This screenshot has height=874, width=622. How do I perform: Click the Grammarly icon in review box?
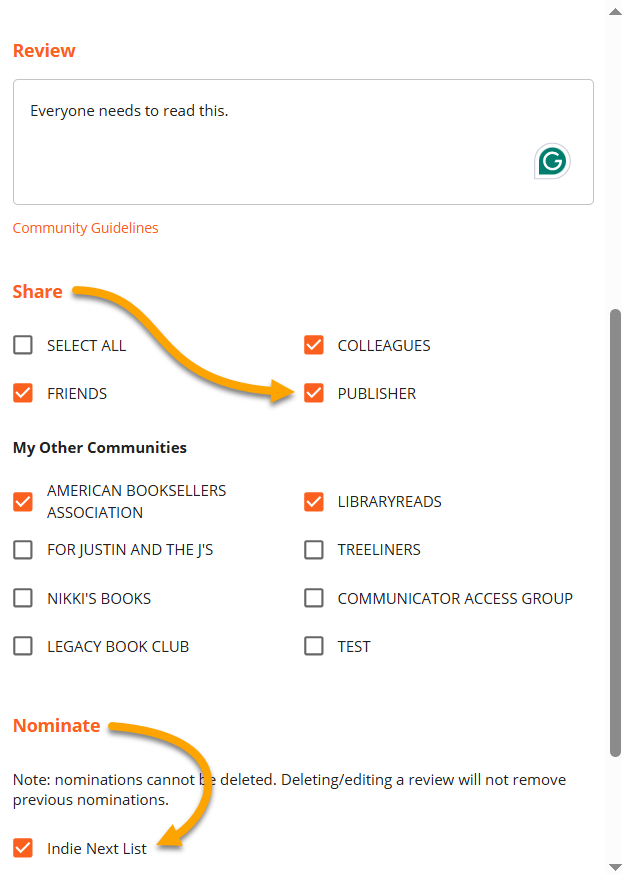coord(551,161)
